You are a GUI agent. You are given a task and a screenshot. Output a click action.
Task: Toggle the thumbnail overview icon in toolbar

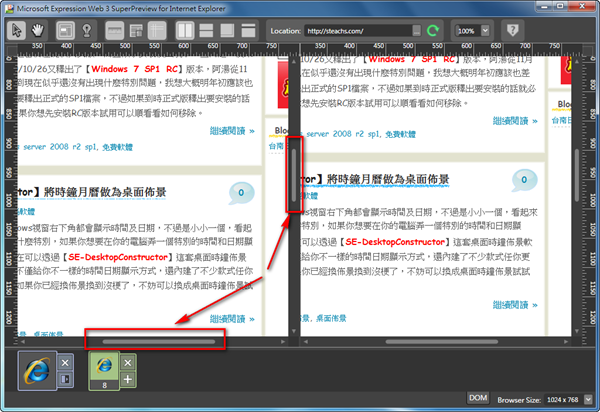(136, 31)
